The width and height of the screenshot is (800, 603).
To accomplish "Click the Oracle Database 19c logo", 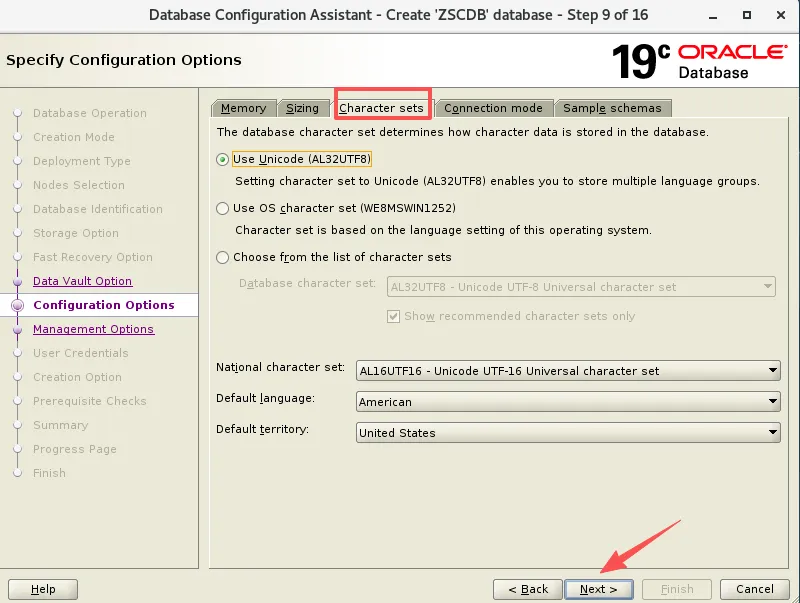I will (x=699, y=62).
